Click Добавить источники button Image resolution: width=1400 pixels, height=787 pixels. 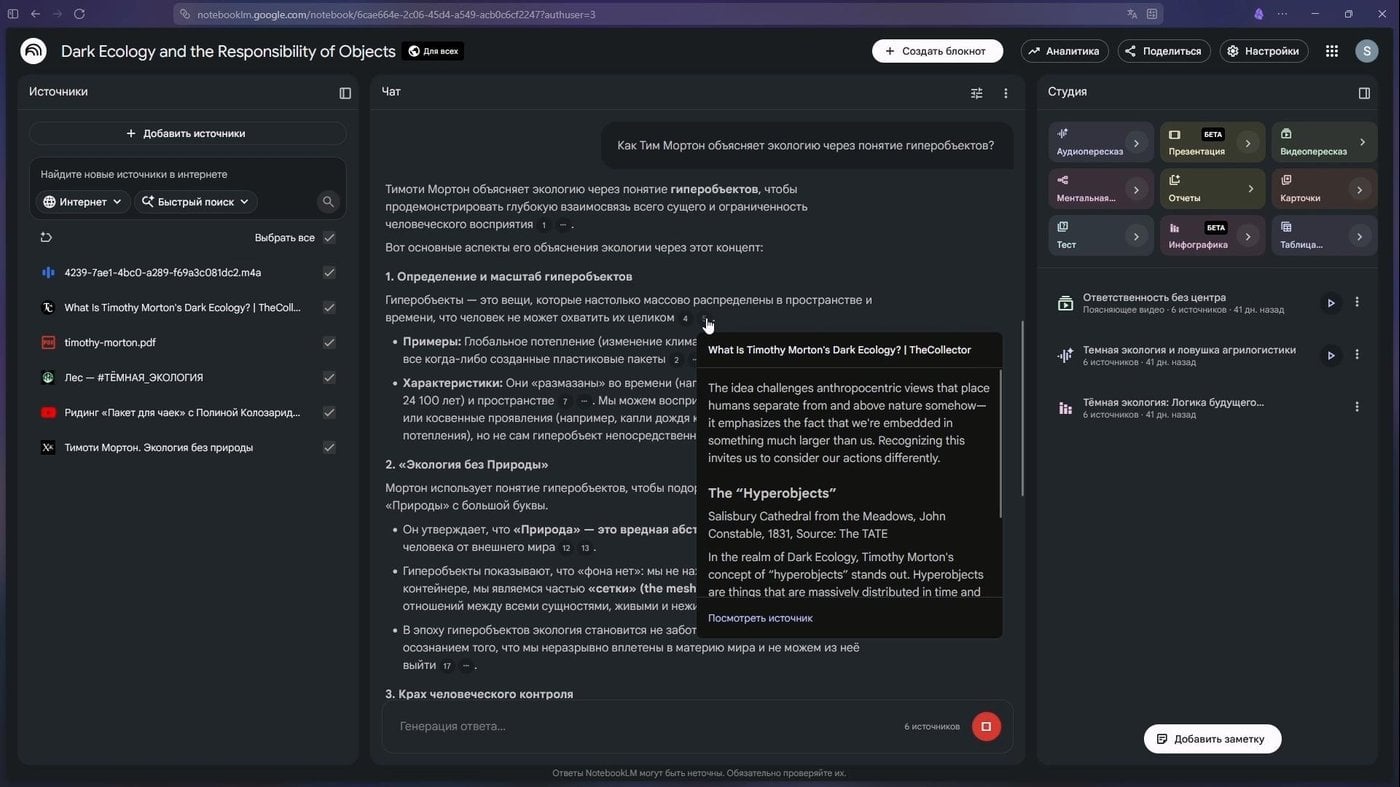pyautogui.click(x=187, y=133)
